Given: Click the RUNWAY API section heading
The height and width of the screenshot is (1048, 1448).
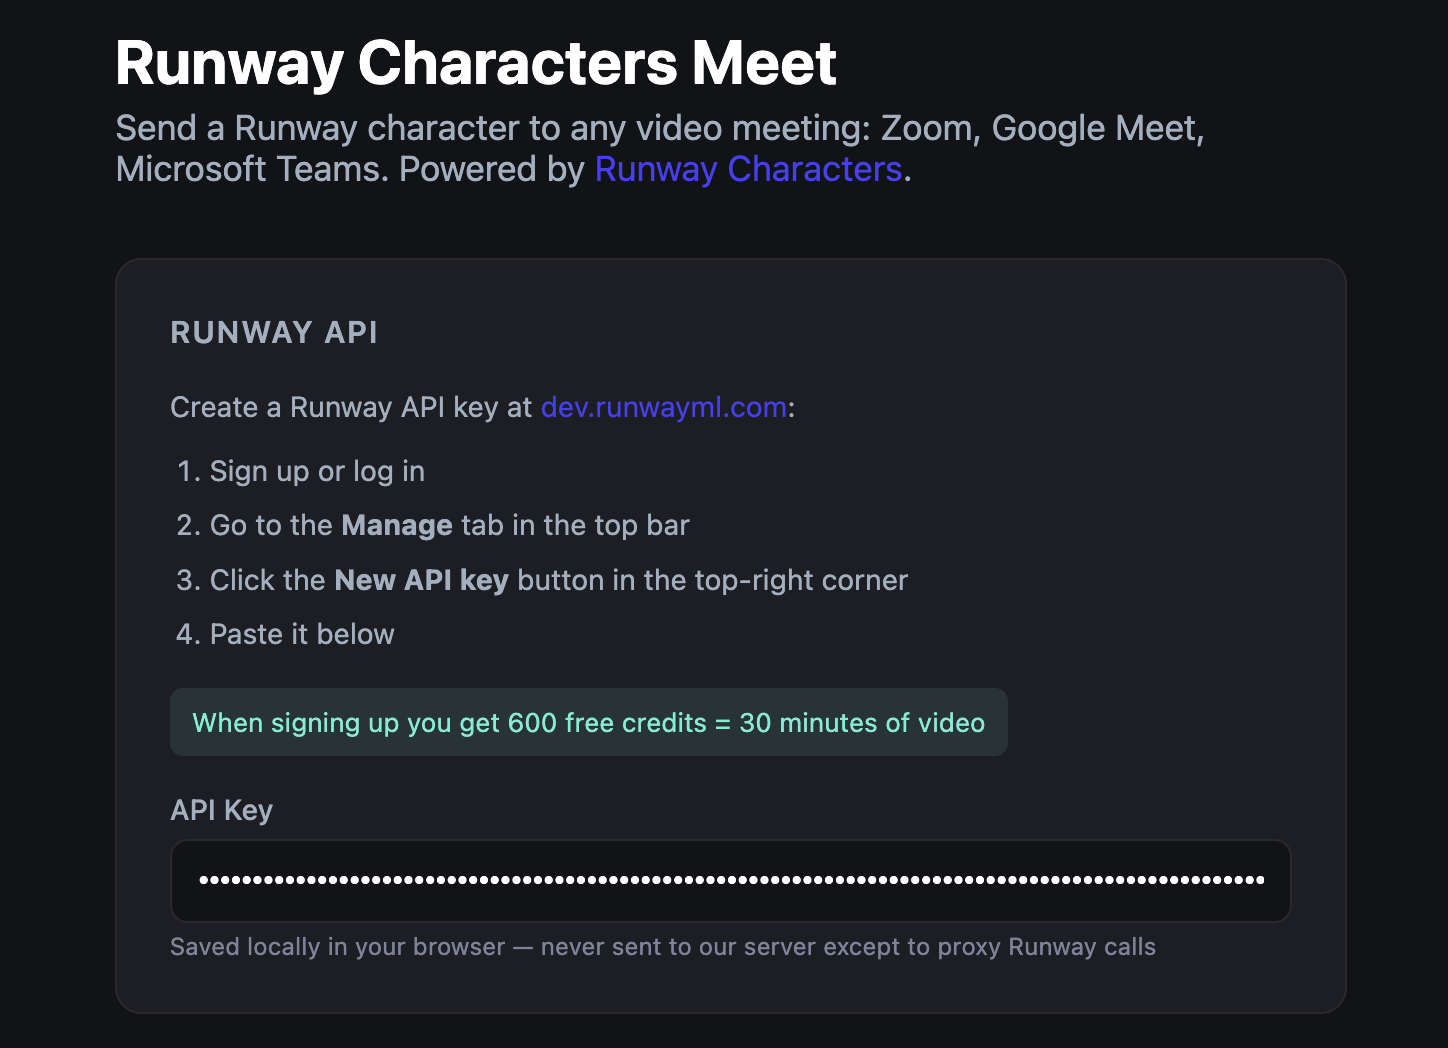Looking at the screenshot, I should coord(273,332).
